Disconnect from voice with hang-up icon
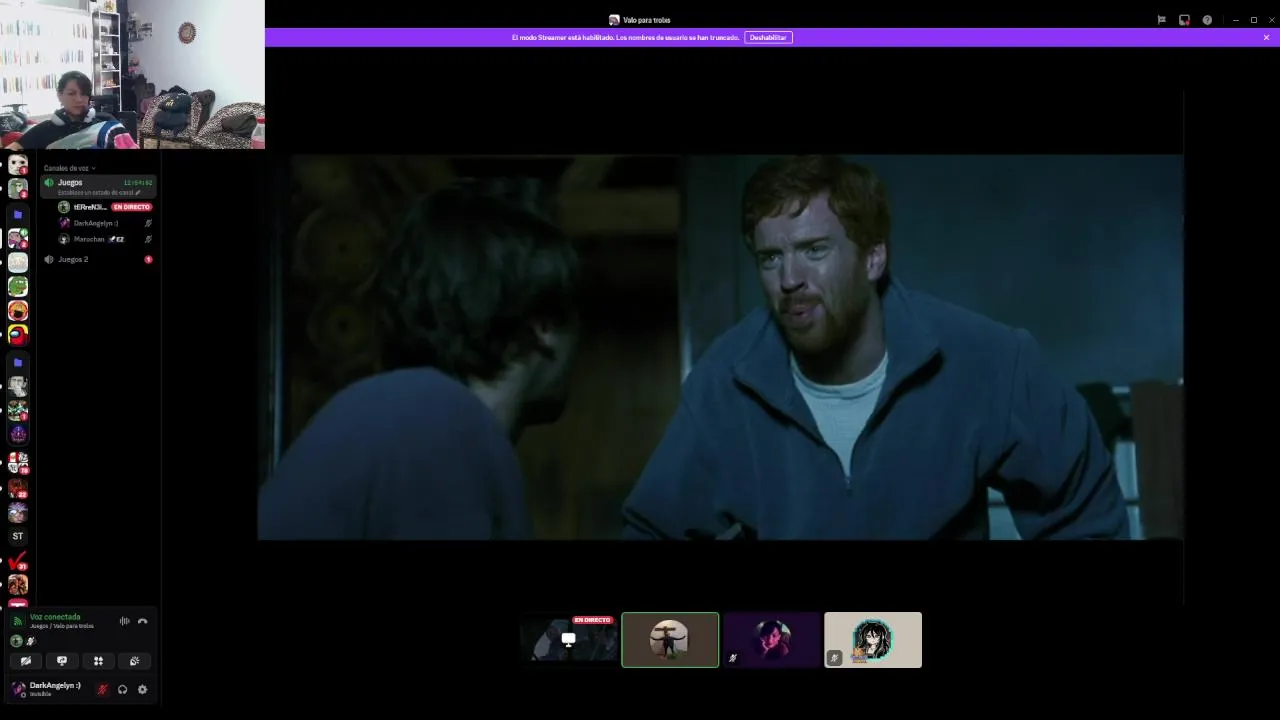The image size is (1280, 720). (142, 621)
